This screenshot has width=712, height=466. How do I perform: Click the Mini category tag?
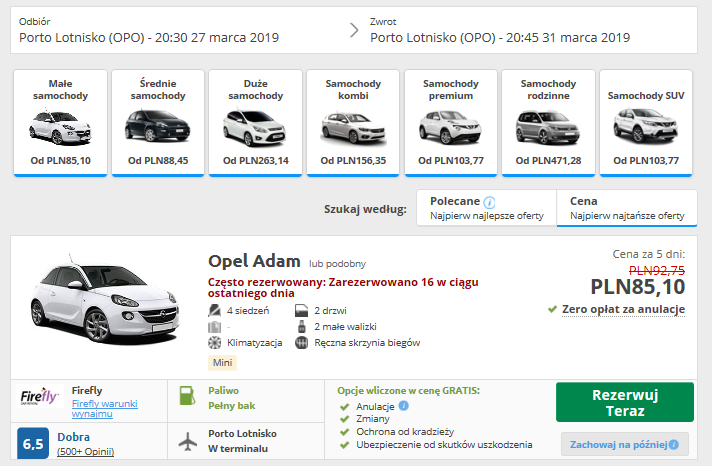pyautogui.click(x=222, y=362)
